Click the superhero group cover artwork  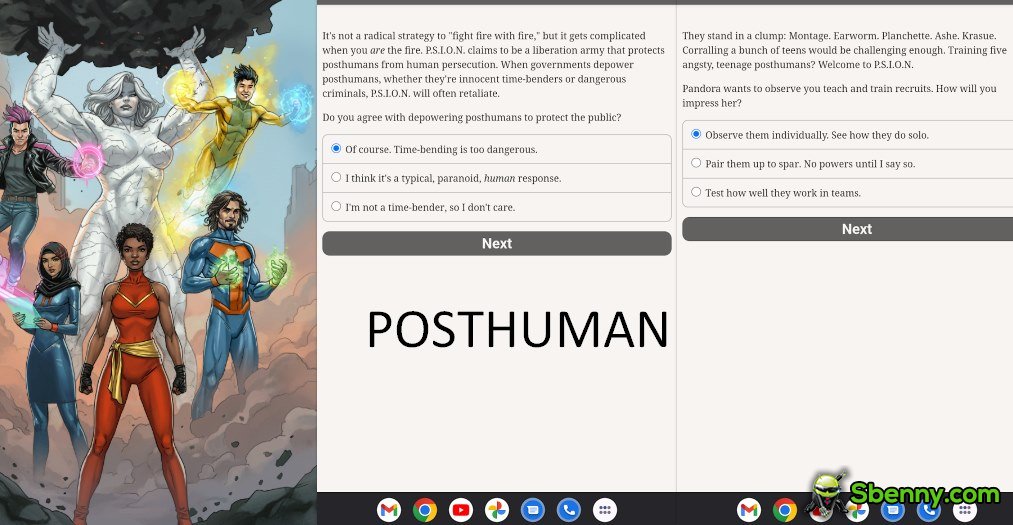pos(158,262)
